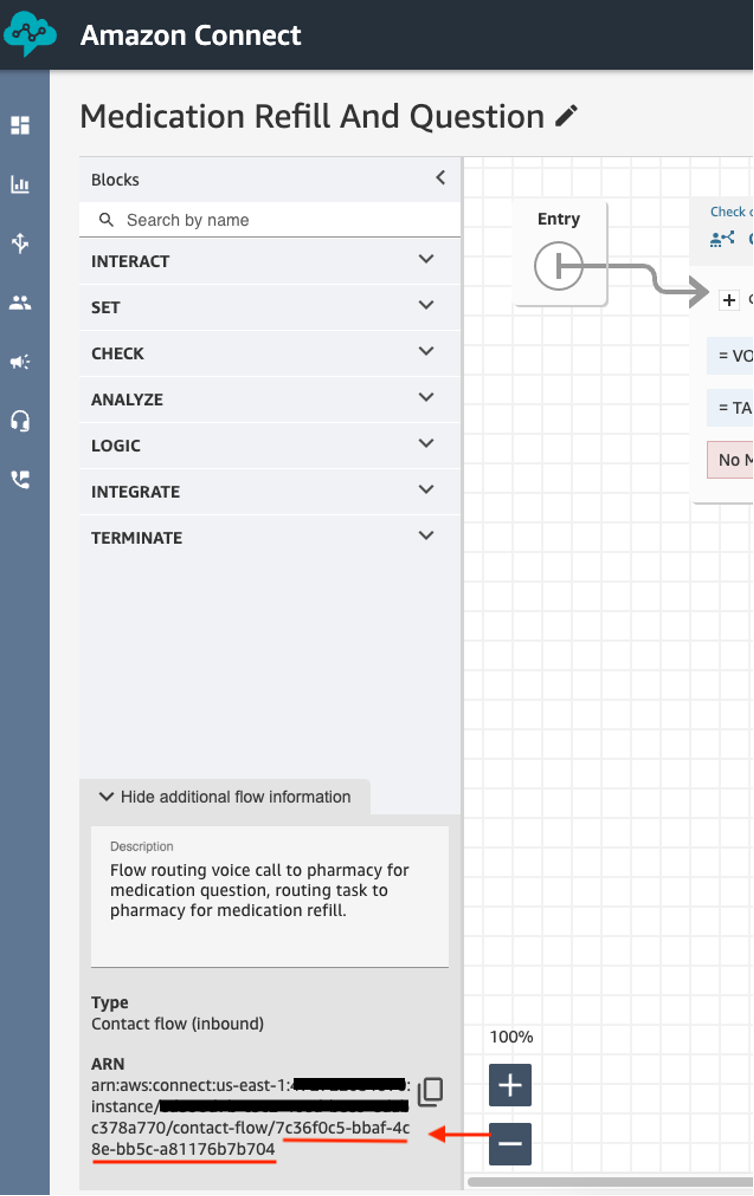
Task: Click the Entry block start circle
Action: point(558,266)
